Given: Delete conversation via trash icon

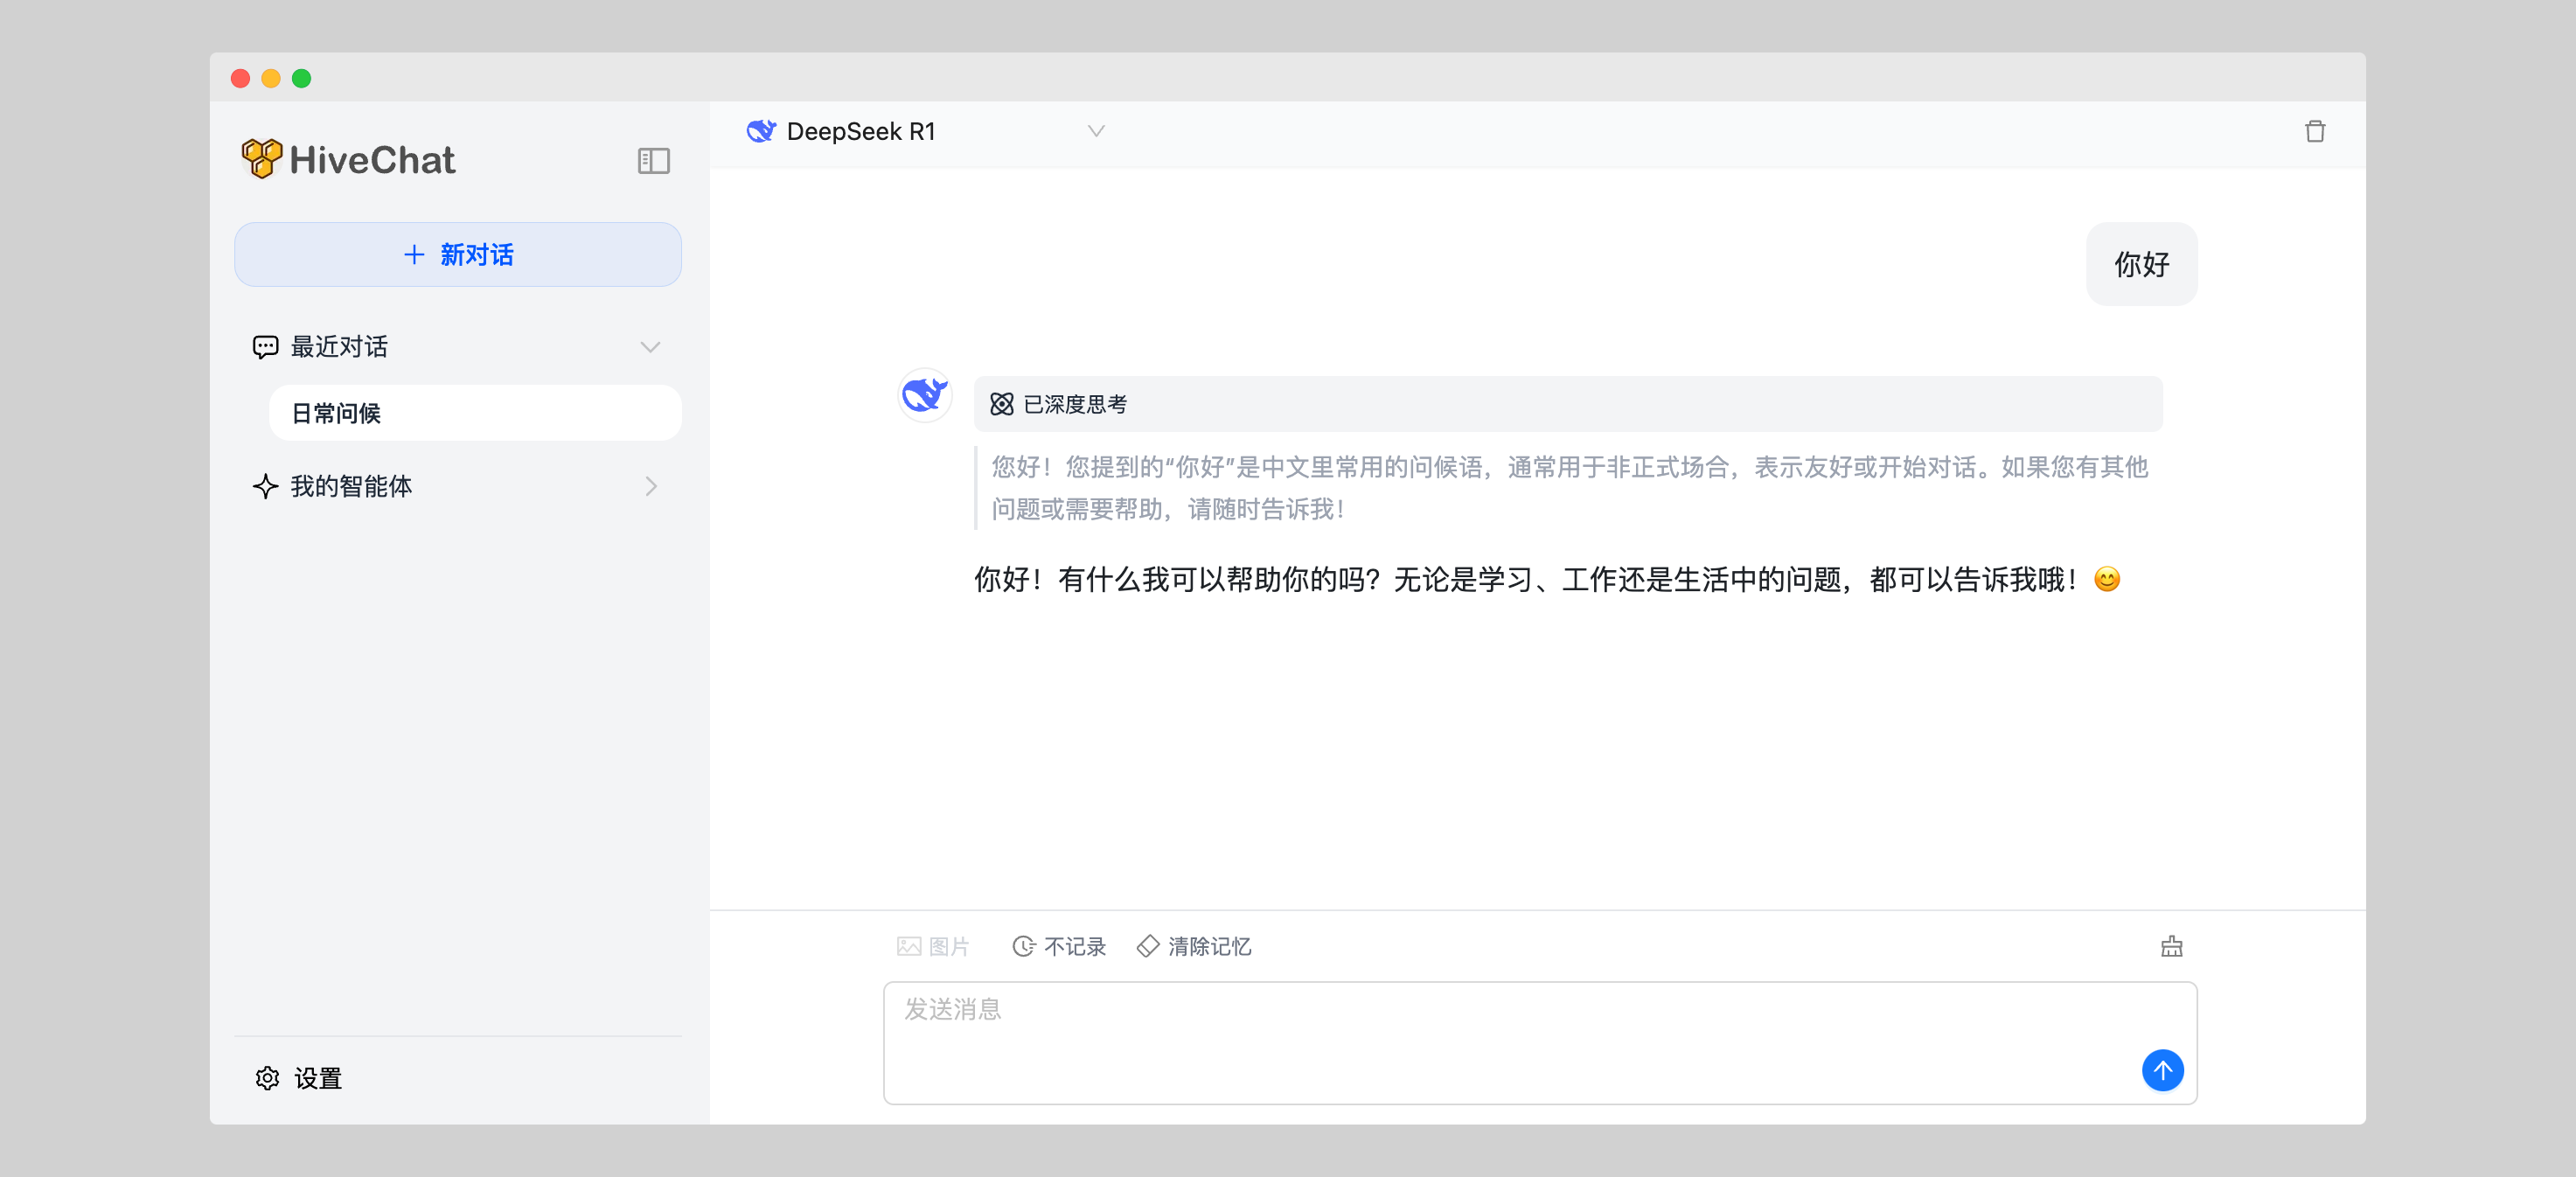Looking at the screenshot, I should (2316, 131).
